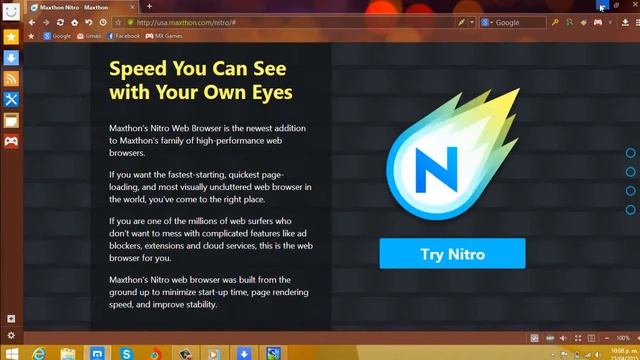
Task: Open sidebar settings gear
Action: 11,335
